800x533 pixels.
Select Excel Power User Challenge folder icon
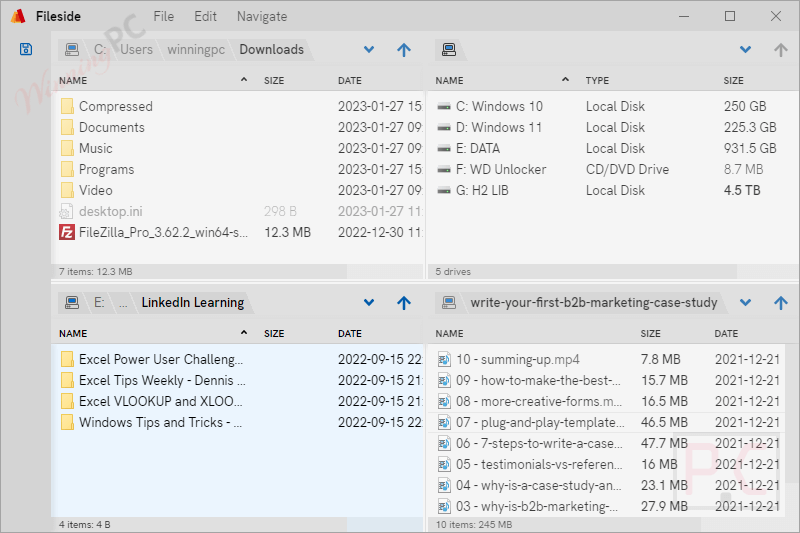67,359
